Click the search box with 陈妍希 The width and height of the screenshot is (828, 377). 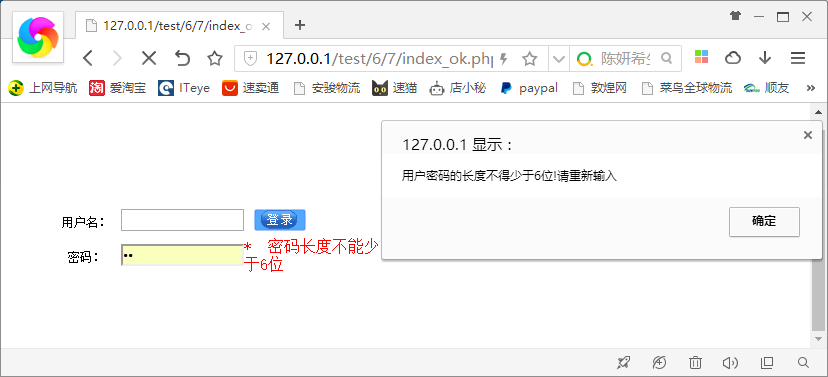626,58
